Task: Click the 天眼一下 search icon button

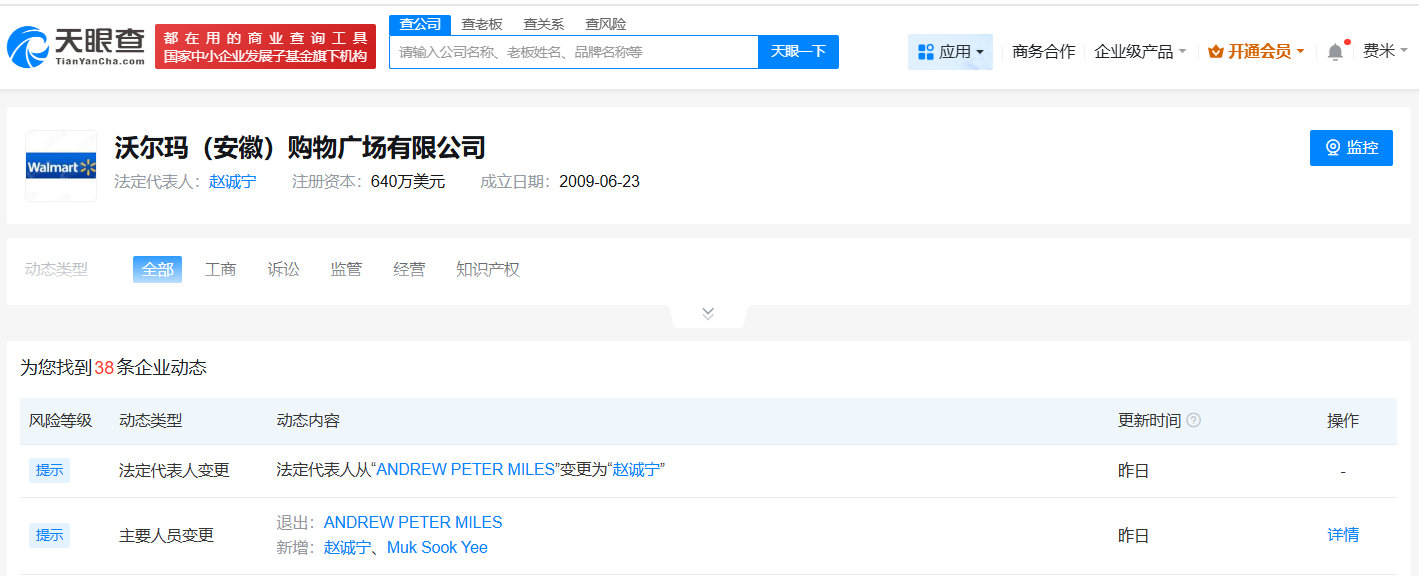Action: coord(797,51)
